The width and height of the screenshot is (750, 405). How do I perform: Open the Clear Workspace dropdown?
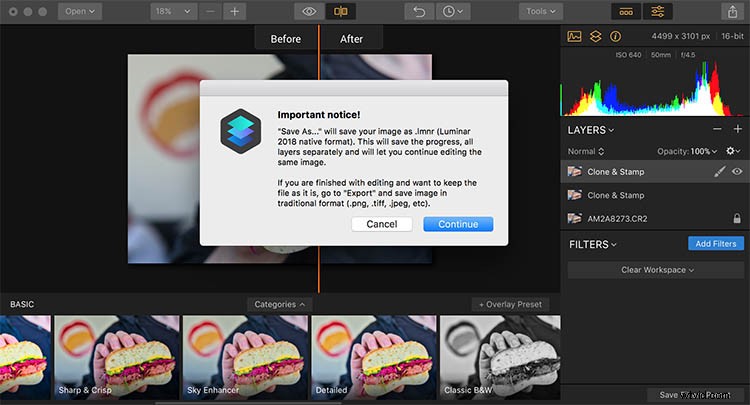pos(656,270)
